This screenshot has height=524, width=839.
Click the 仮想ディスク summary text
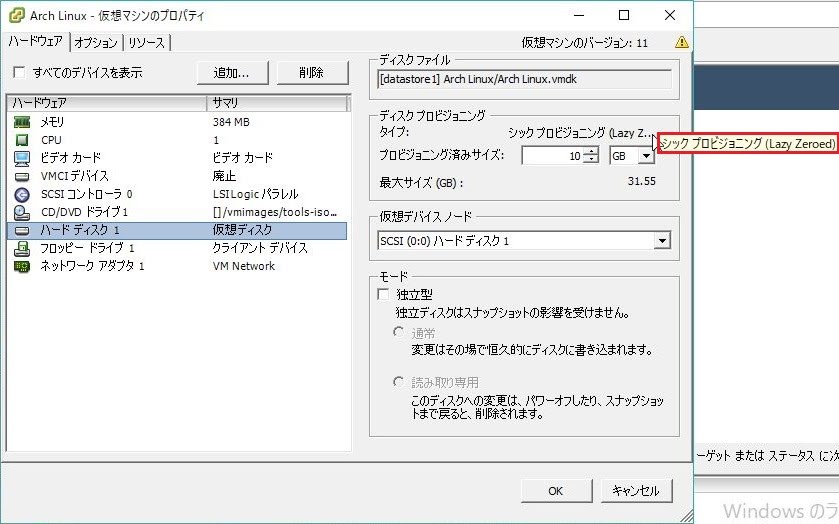pyautogui.click(x=242, y=230)
